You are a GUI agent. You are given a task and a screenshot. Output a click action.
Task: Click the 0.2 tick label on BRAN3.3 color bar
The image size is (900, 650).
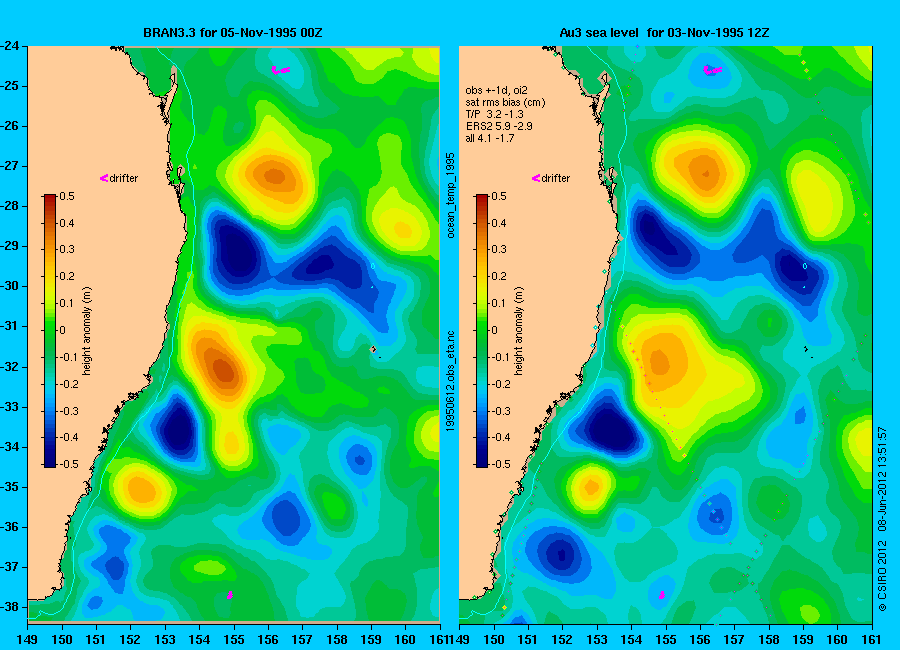pyautogui.click(x=67, y=277)
